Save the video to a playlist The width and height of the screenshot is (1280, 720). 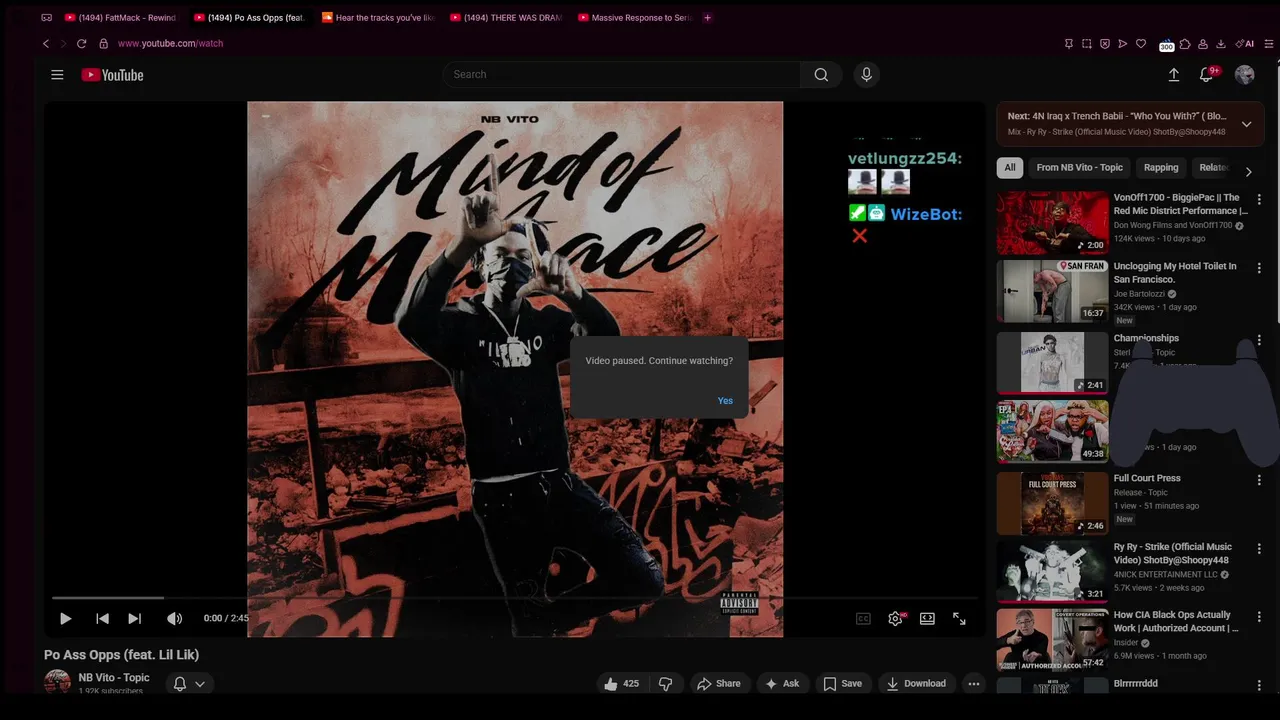[x=842, y=684]
